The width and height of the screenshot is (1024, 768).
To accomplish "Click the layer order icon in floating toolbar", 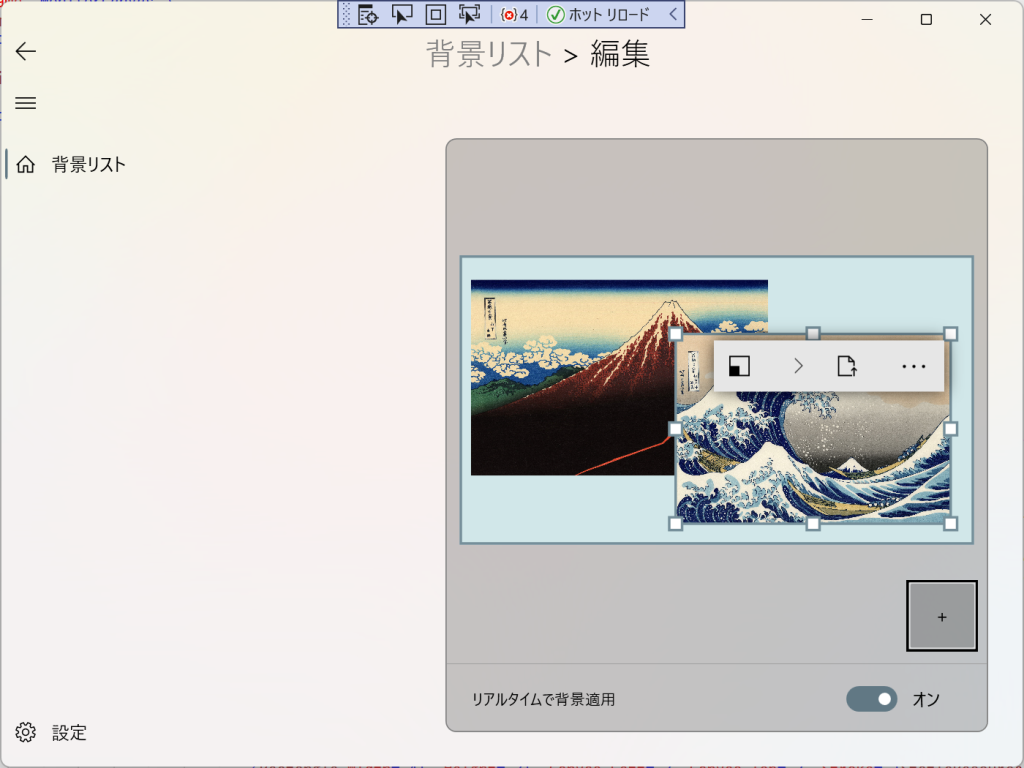I will [x=739, y=366].
